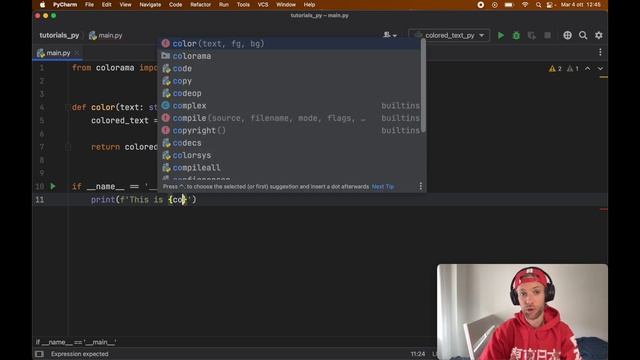Click the Wi-Fi status icon
Image resolution: width=640 pixels, height=360 pixels.
pyautogui.click(x=525, y=5)
